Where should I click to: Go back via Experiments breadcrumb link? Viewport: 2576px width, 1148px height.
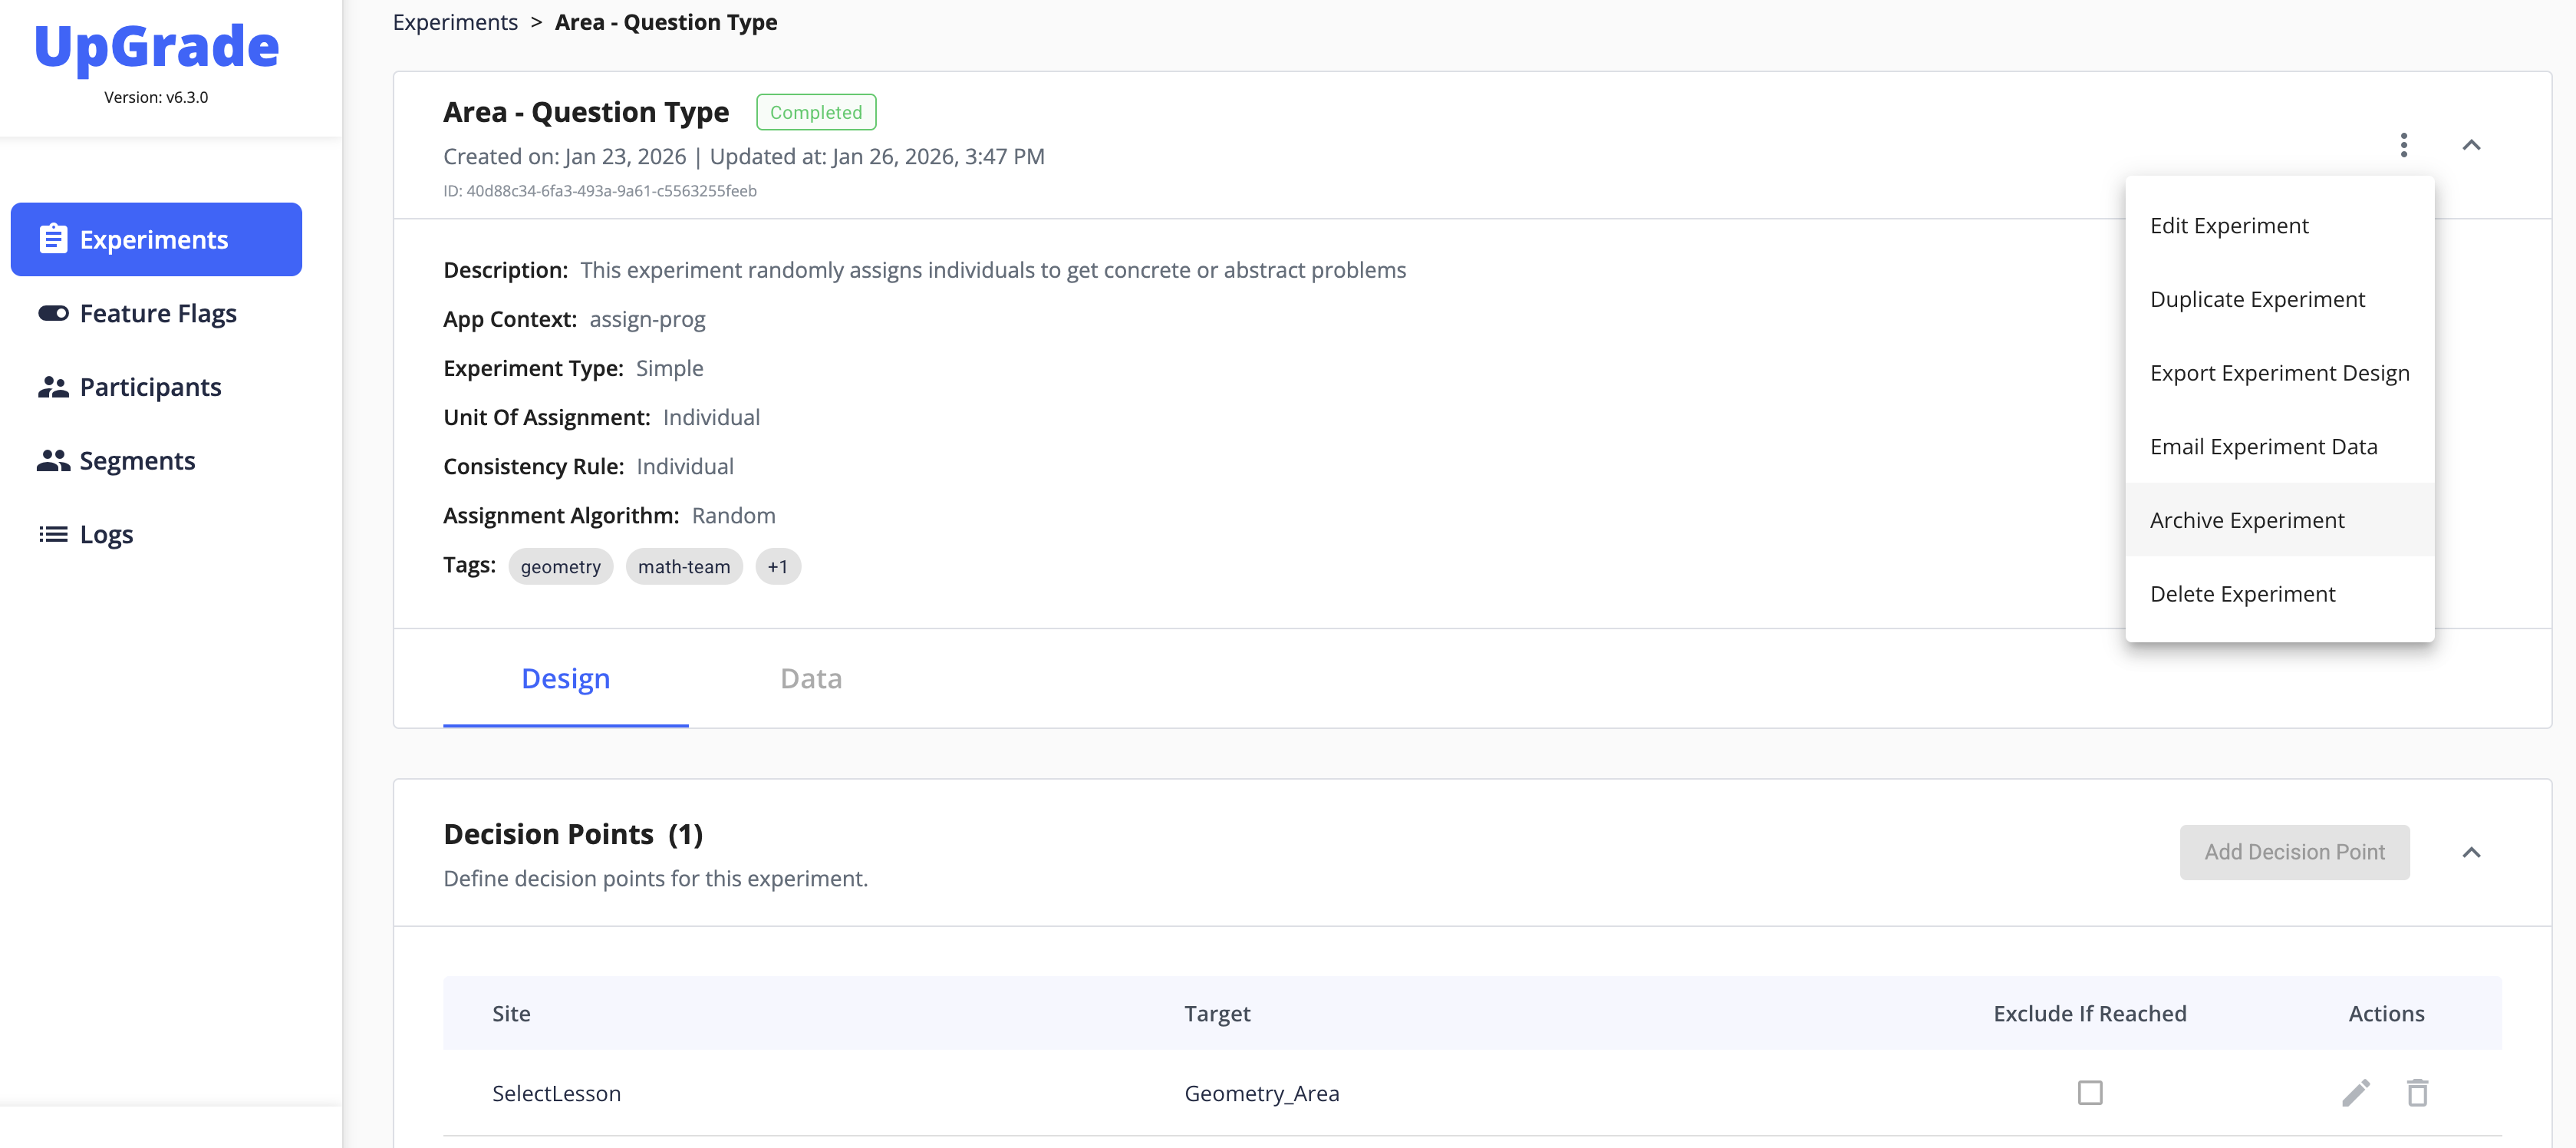point(455,22)
